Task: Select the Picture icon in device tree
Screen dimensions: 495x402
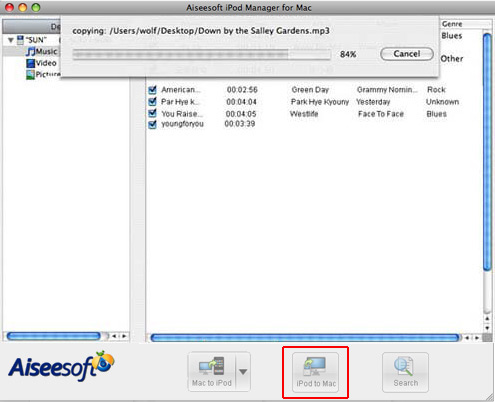Action: pos(31,74)
